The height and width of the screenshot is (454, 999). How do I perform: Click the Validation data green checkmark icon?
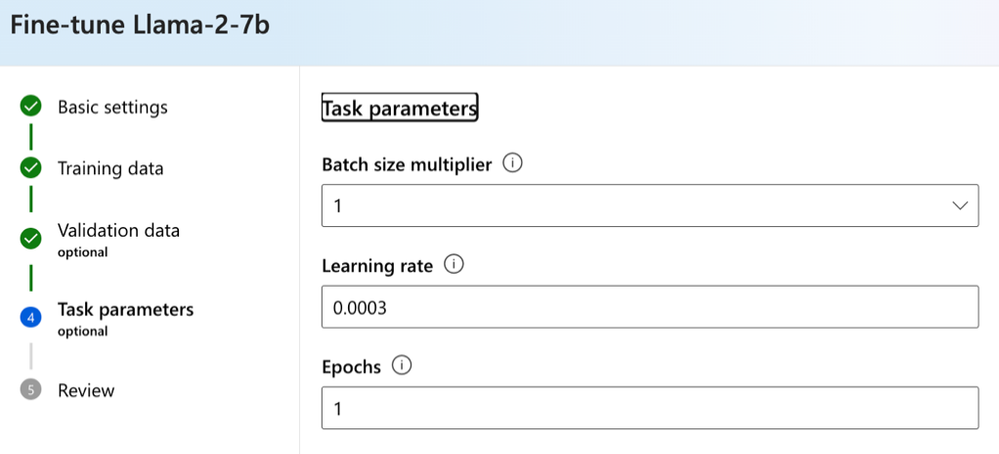(x=31, y=238)
